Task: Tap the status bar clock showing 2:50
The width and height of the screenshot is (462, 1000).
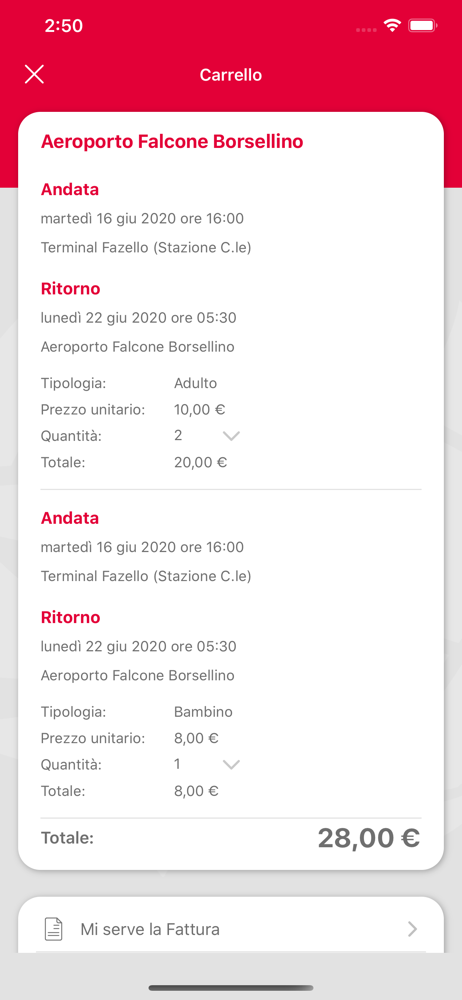Action: pyautogui.click(x=64, y=26)
